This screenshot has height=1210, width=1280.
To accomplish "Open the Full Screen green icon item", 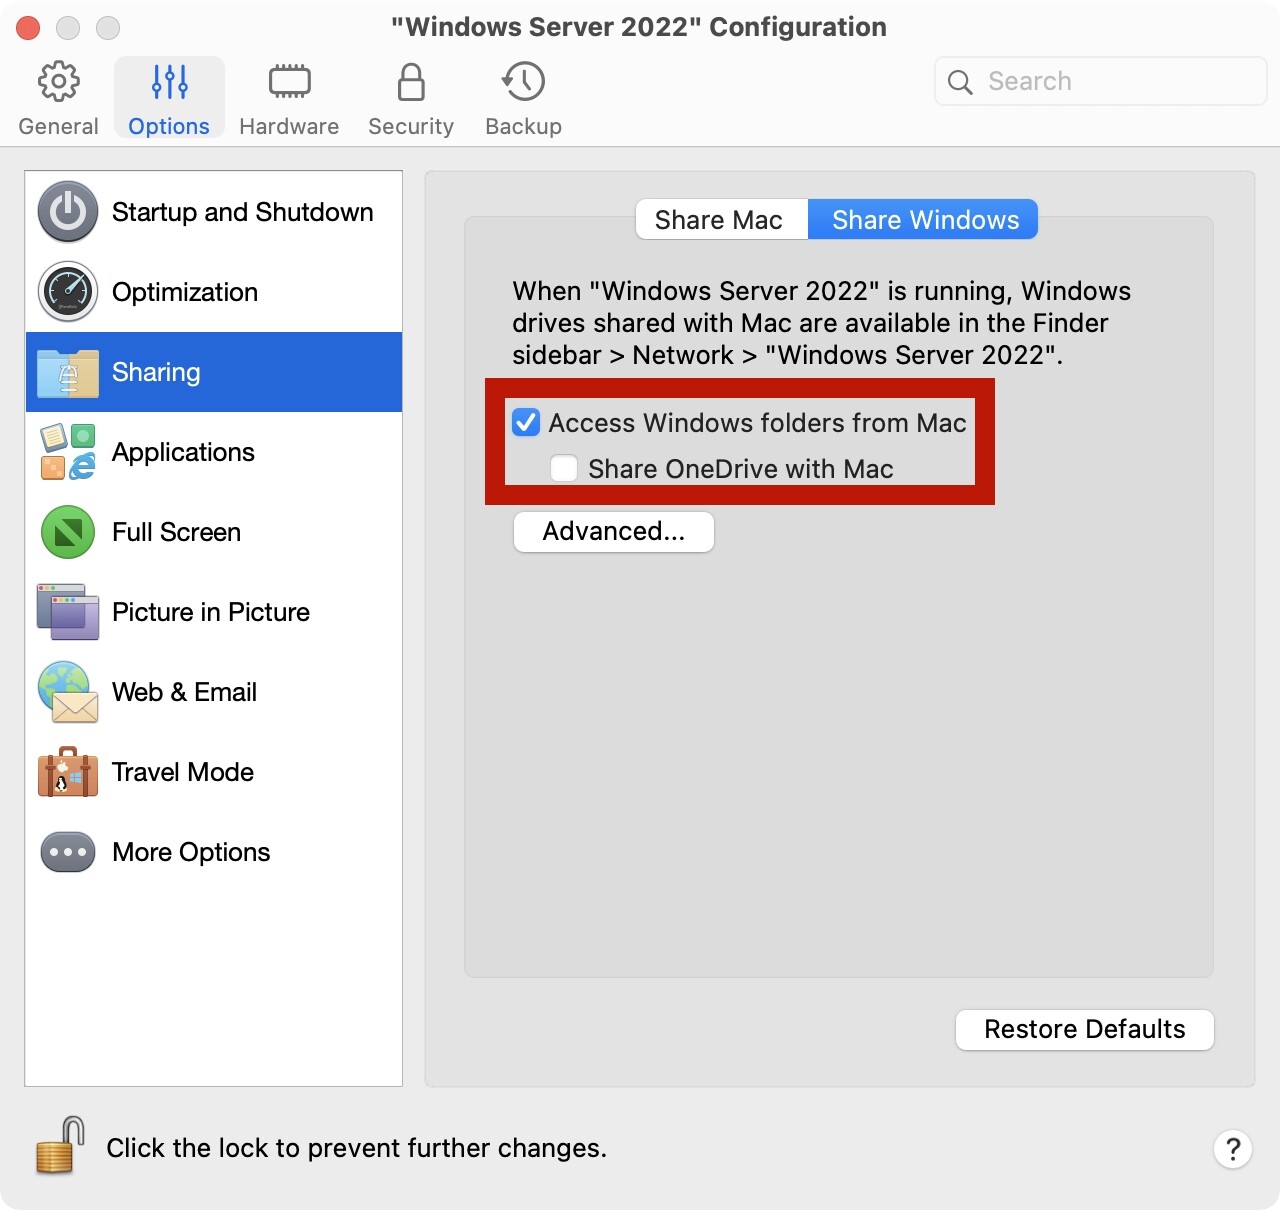I will (x=68, y=532).
